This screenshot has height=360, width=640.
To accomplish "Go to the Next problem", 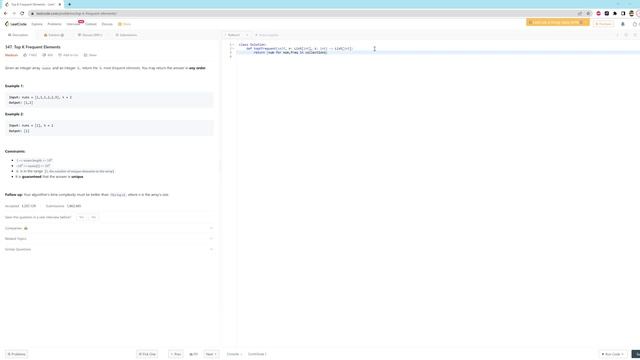I will (211, 354).
